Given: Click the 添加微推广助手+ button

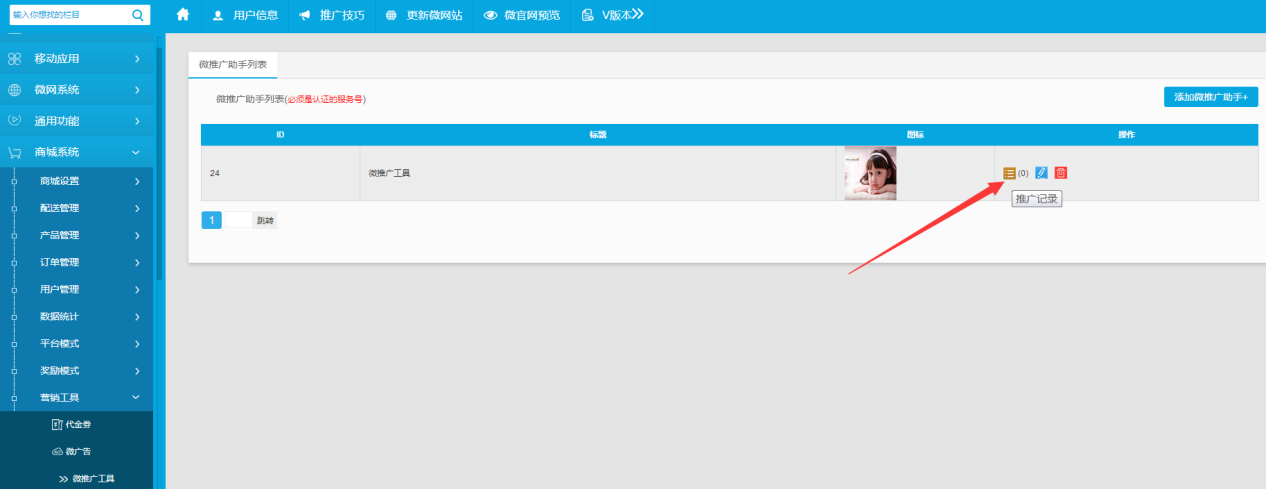Looking at the screenshot, I should tap(1210, 97).
